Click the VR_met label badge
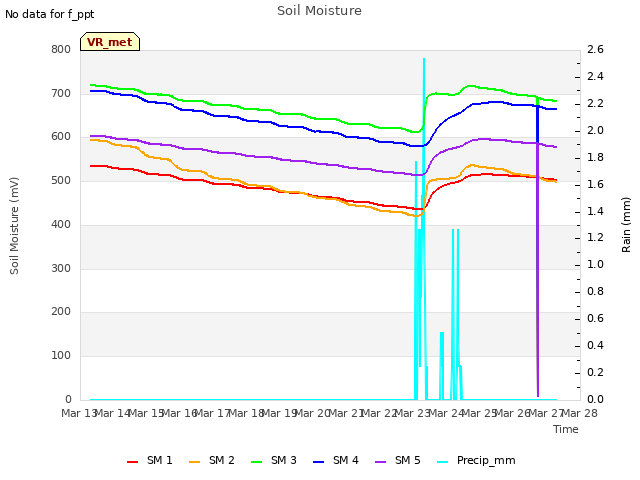640x480 pixels. pos(110,42)
